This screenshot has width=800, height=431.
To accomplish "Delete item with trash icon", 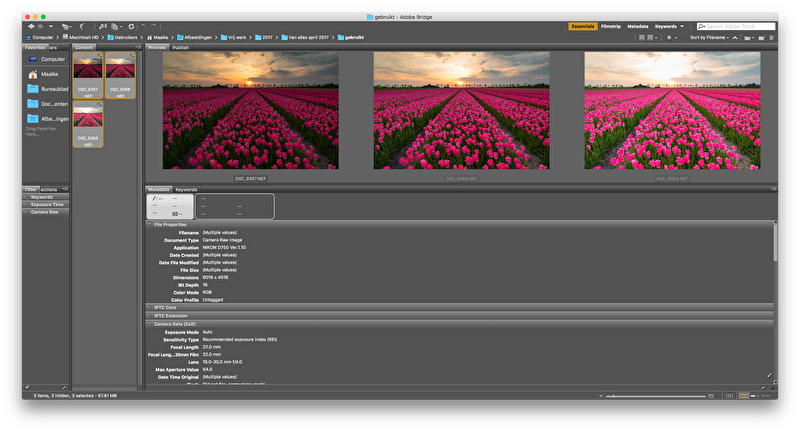I will click(x=771, y=38).
